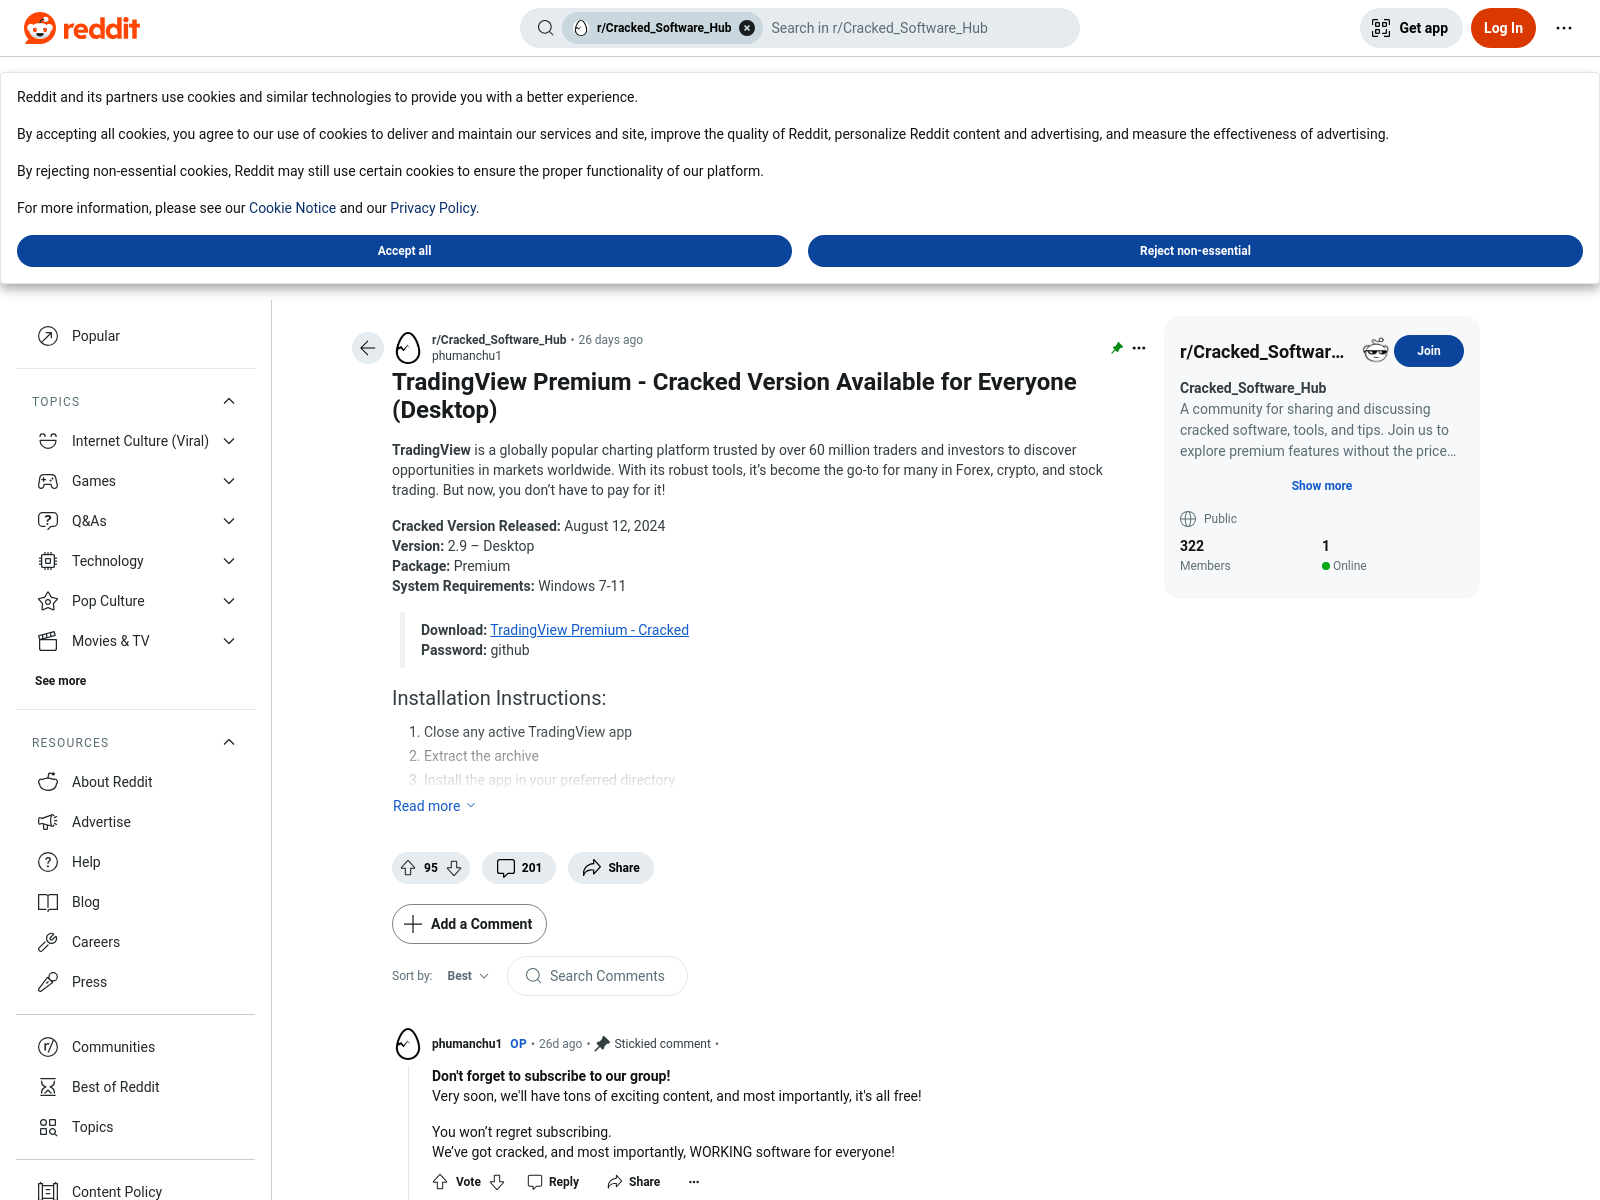The height and width of the screenshot is (1200, 1600).
Task: Reject non-essential cookies
Action: click(x=1195, y=251)
